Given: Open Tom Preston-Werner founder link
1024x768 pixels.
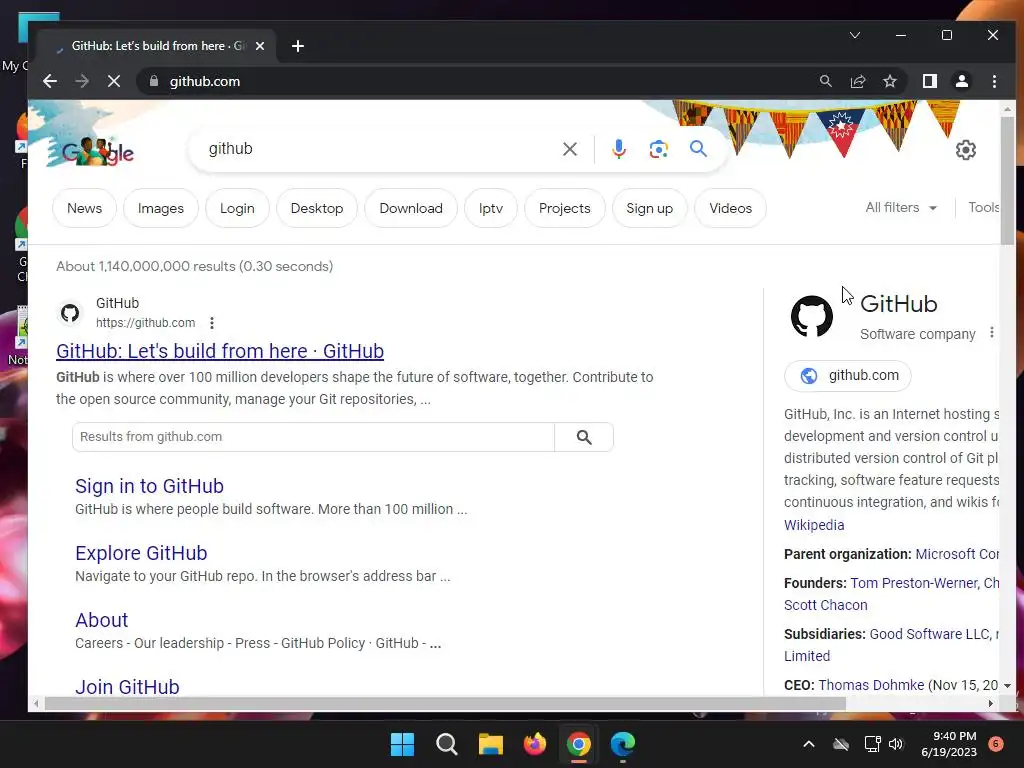Looking at the screenshot, I should click(914, 583).
